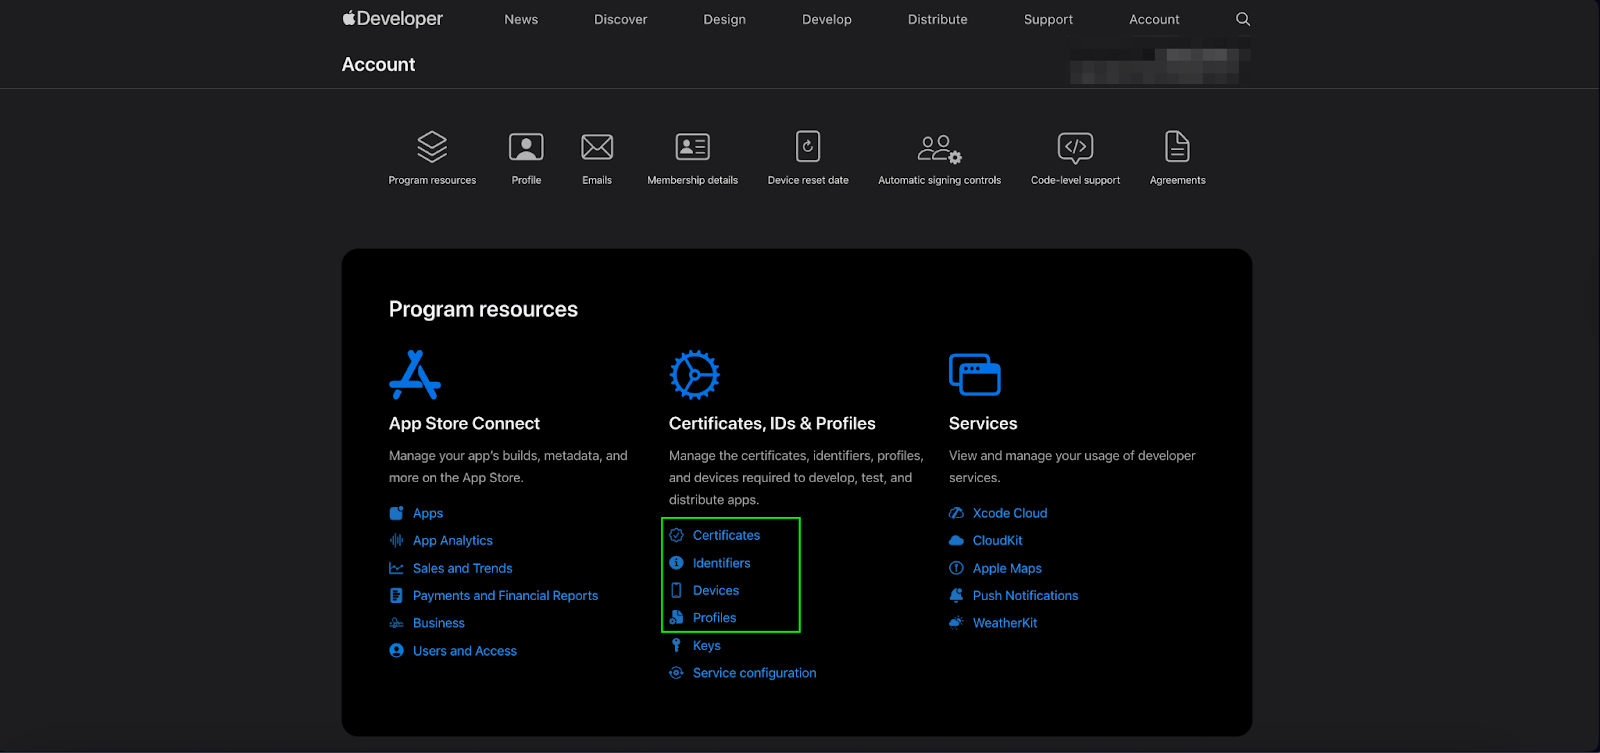
Task: Click the chart icon beside Sales and Trends
Action: pyautogui.click(x=396, y=568)
